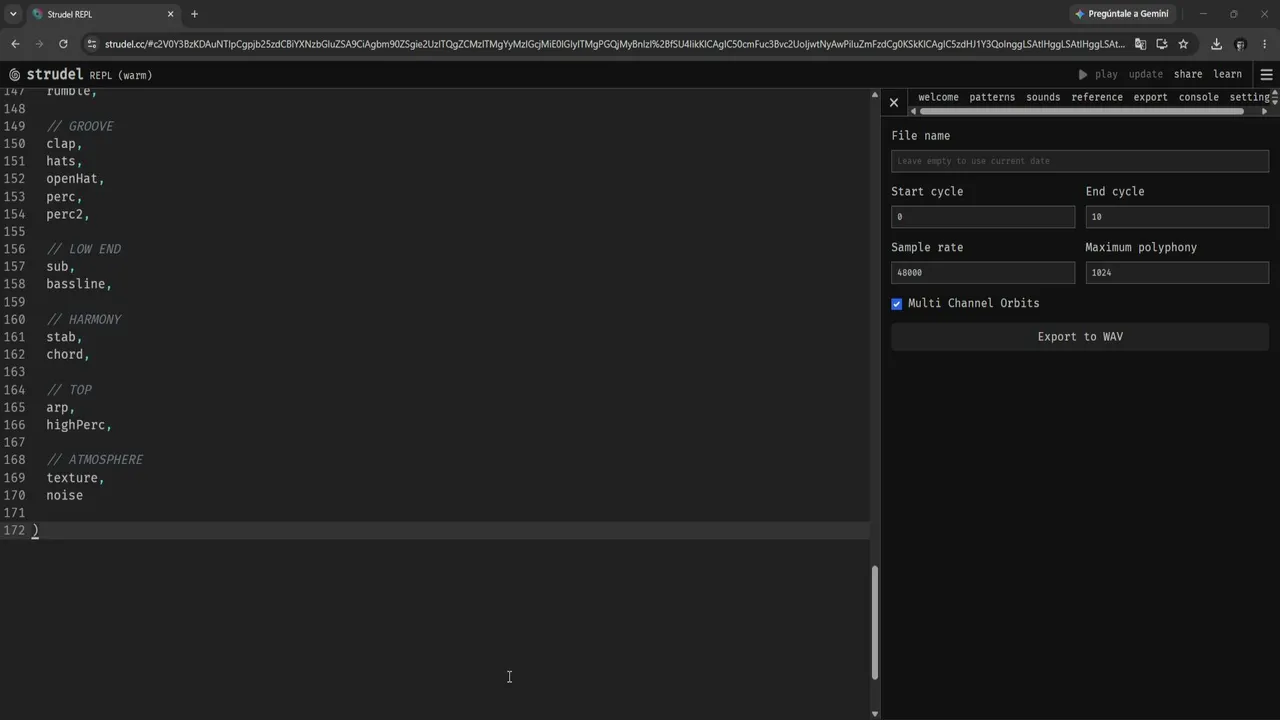Click the code line 'chord,'
Screen dimensions: 1280x720
click(x=68, y=354)
